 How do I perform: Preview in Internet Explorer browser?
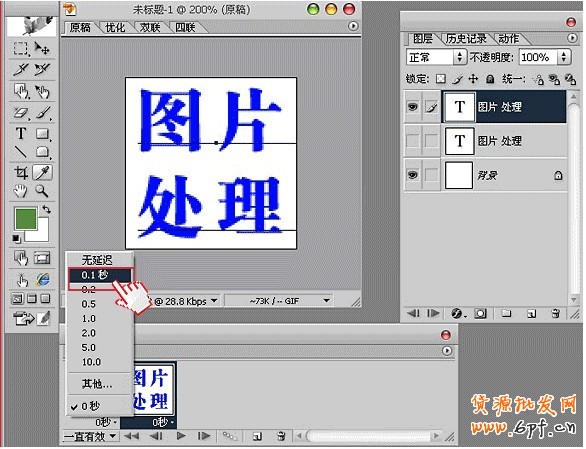click(x=43, y=279)
